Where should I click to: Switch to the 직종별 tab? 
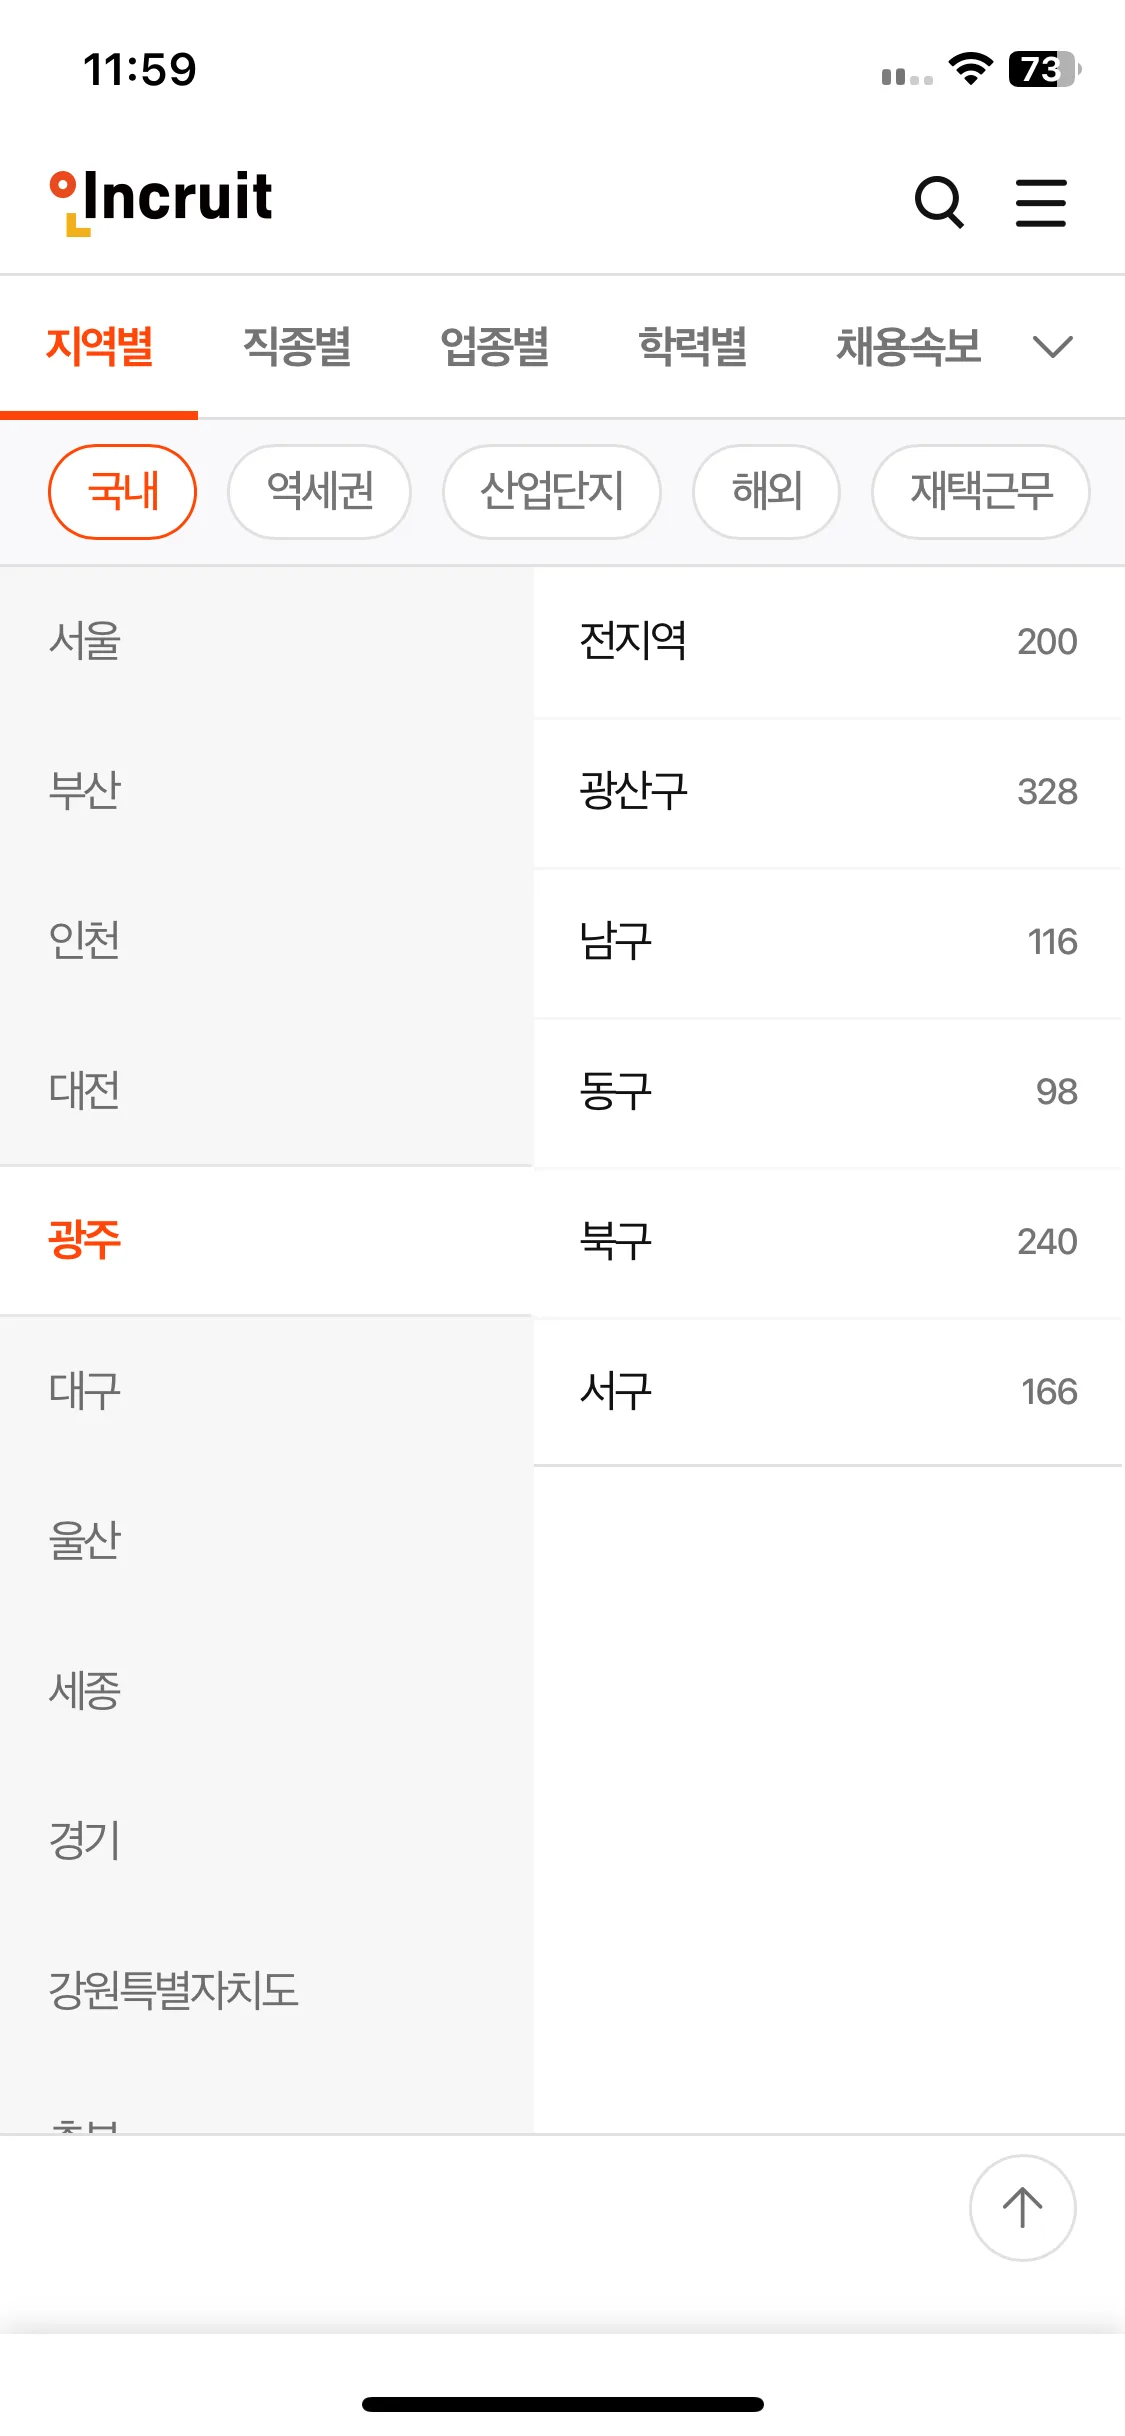(x=297, y=347)
